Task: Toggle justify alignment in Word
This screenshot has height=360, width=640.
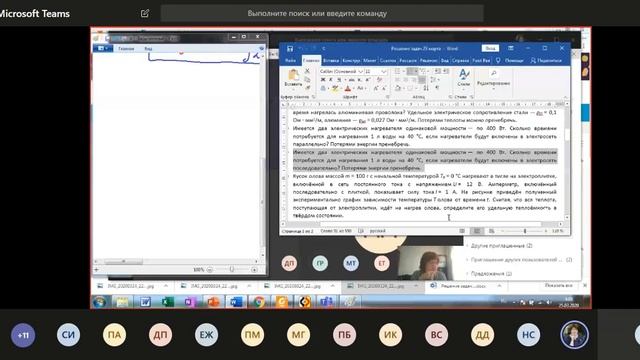Action: click(x=422, y=80)
